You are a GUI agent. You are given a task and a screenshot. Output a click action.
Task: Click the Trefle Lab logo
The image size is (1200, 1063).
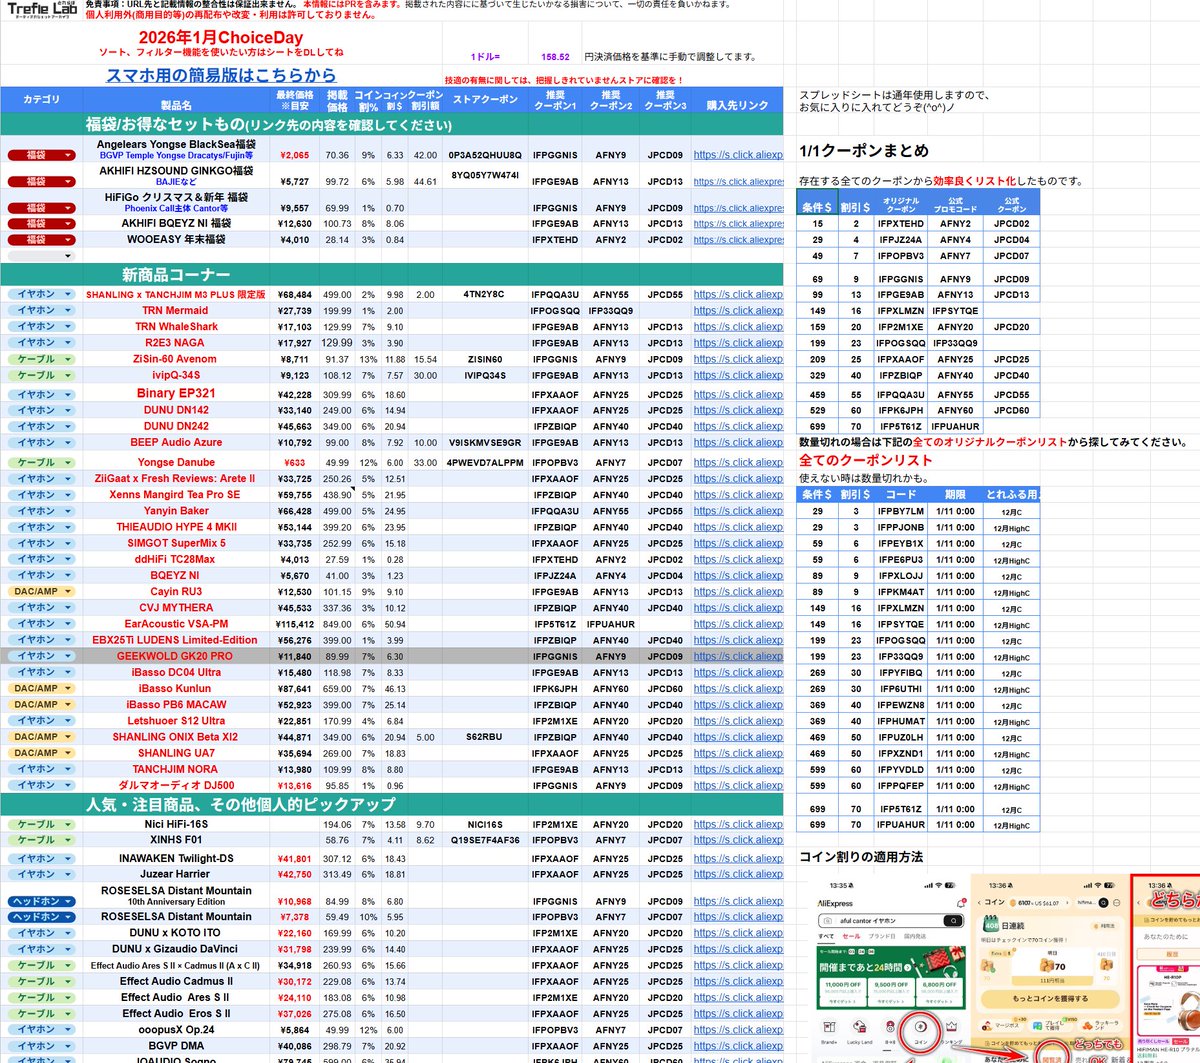pos(41,11)
